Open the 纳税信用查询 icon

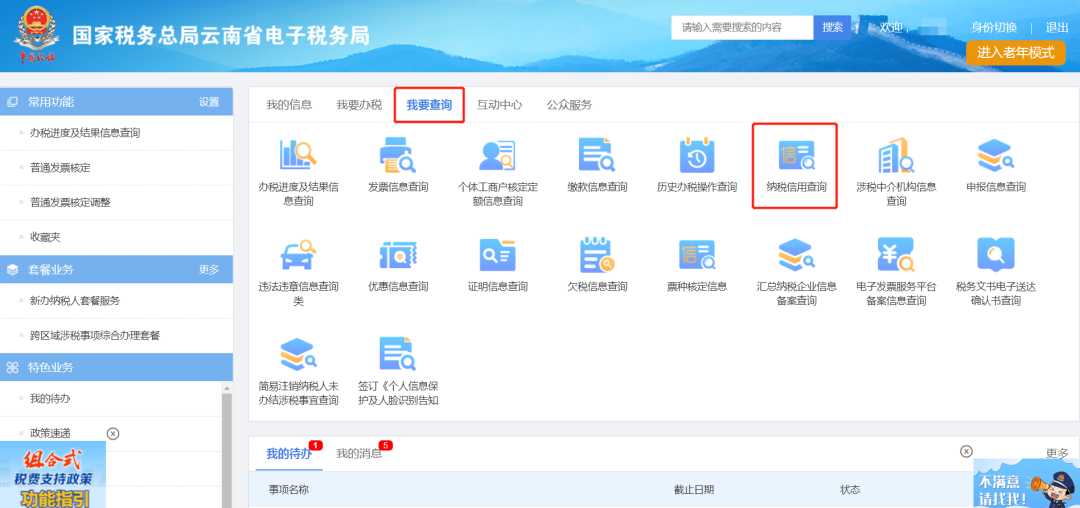point(796,157)
